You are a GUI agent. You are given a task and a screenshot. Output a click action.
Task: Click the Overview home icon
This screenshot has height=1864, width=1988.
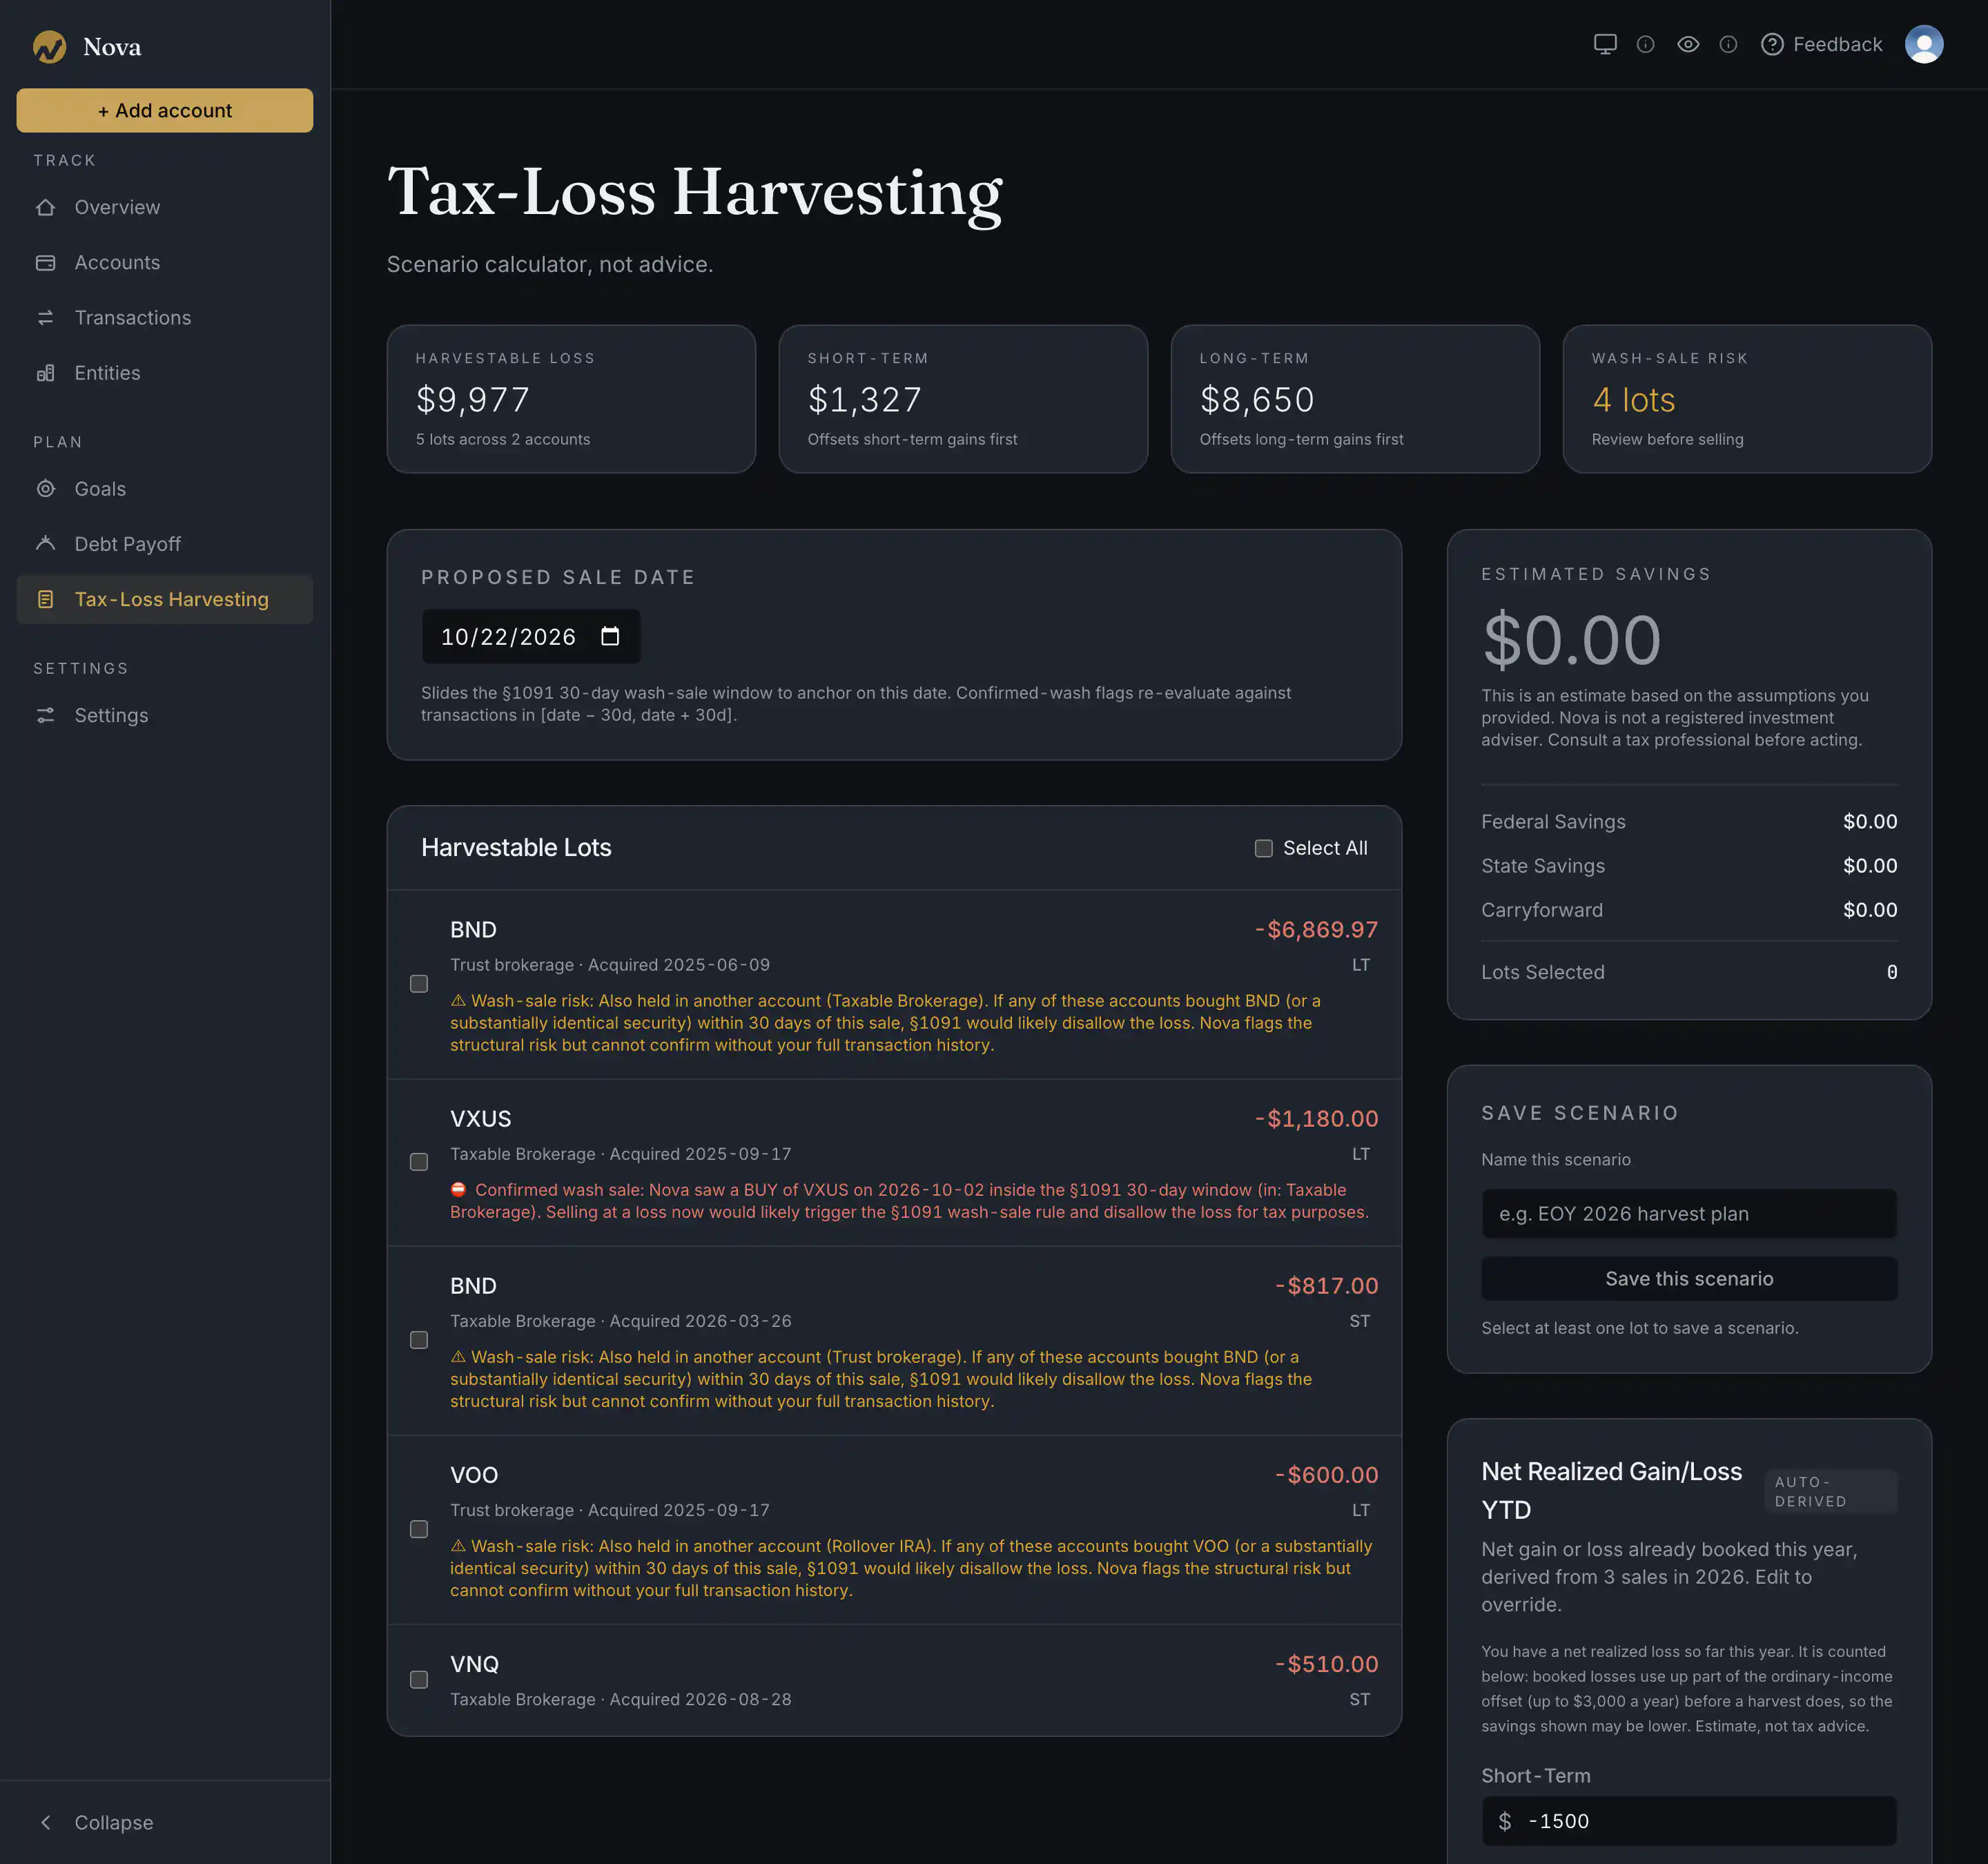pyautogui.click(x=45, y=207)
